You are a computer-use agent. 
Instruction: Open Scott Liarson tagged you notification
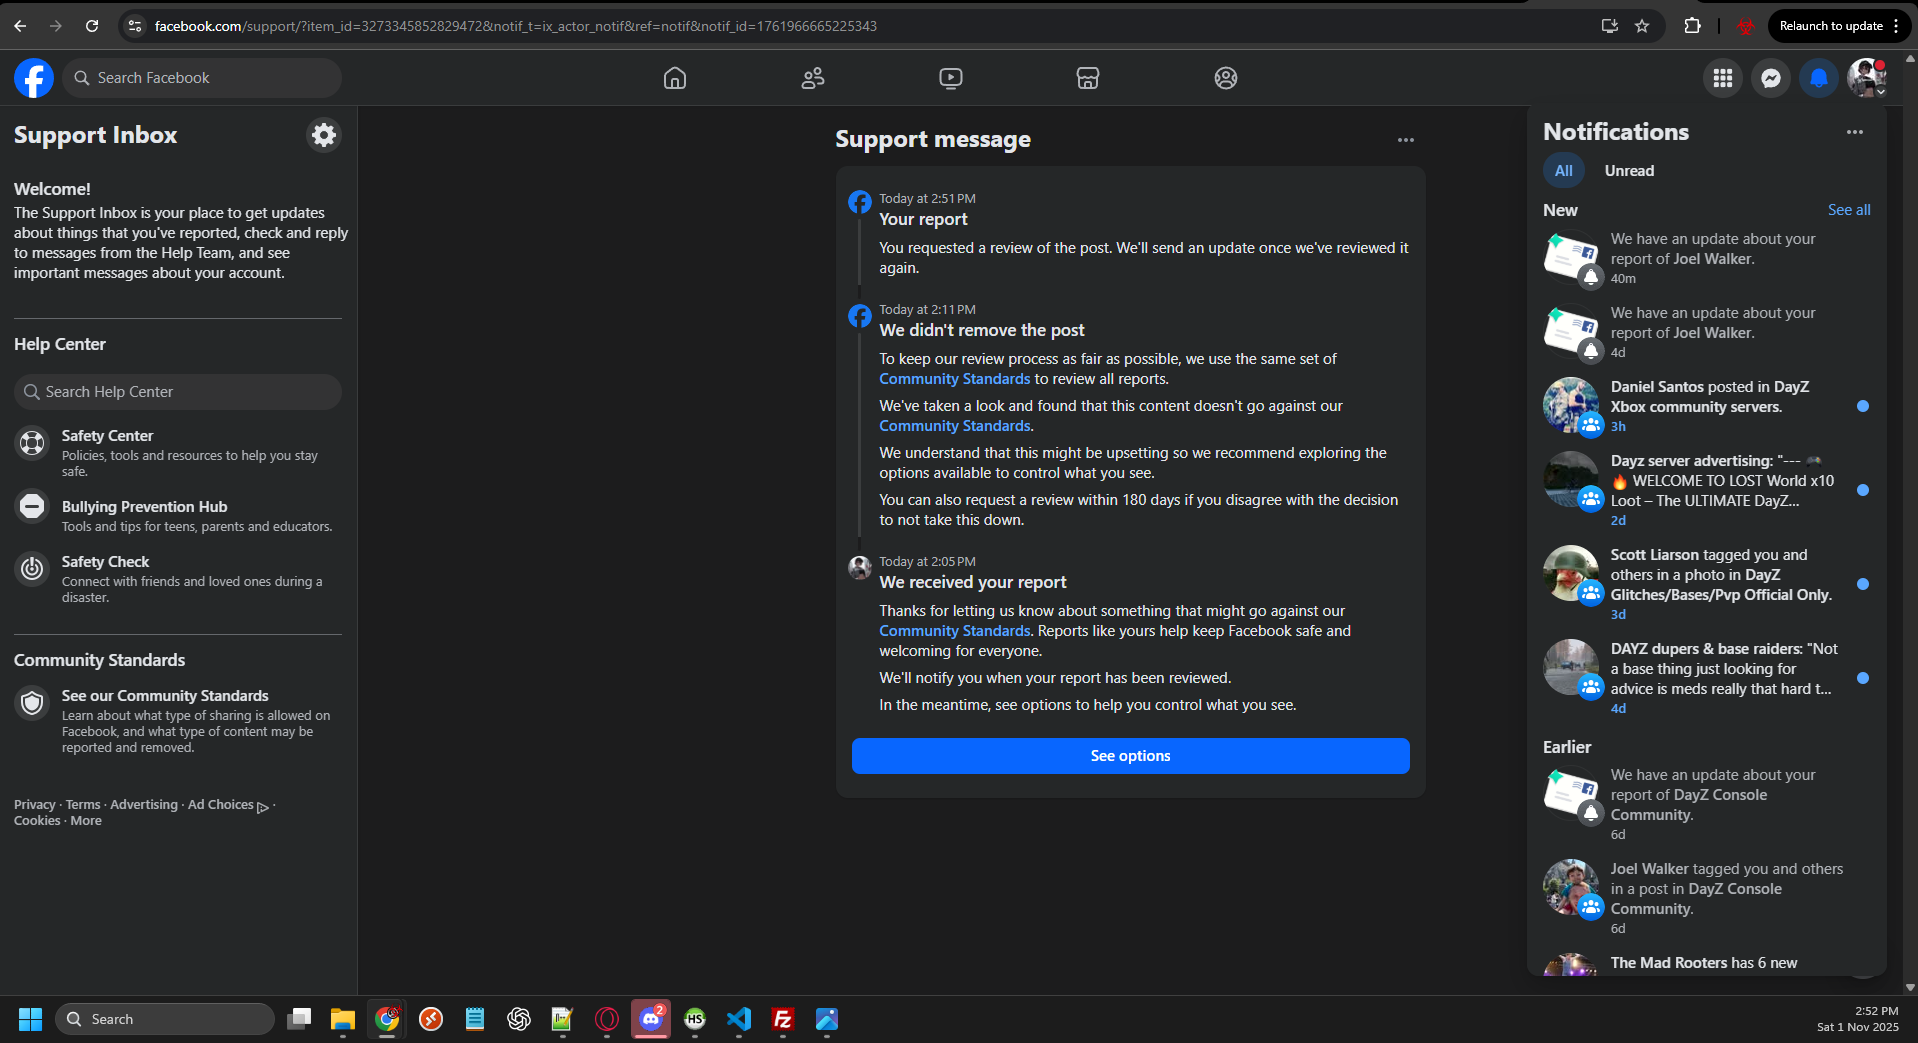(x=1707, y=585)
